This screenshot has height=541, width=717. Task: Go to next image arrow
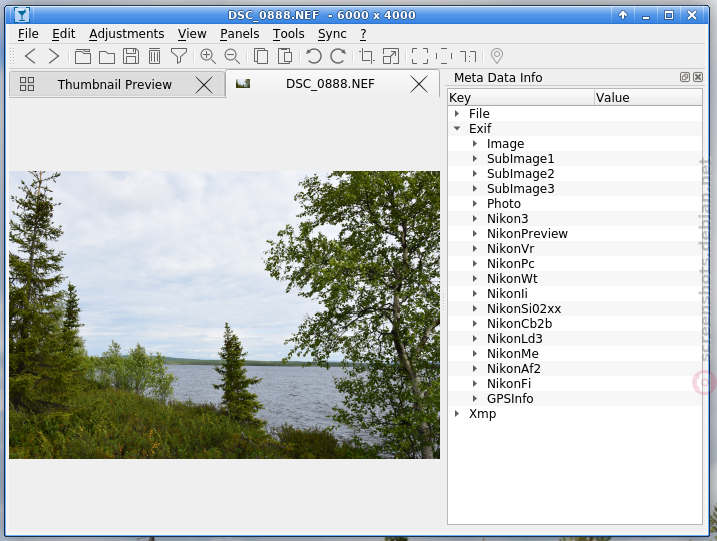[x=54, y=56]
